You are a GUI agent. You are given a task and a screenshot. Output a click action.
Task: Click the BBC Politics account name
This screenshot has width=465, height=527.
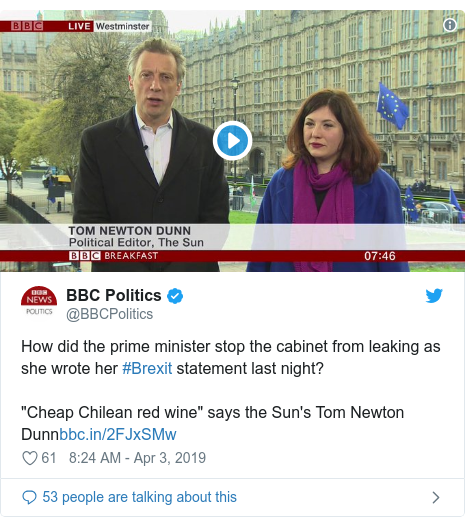pos(114,295)
